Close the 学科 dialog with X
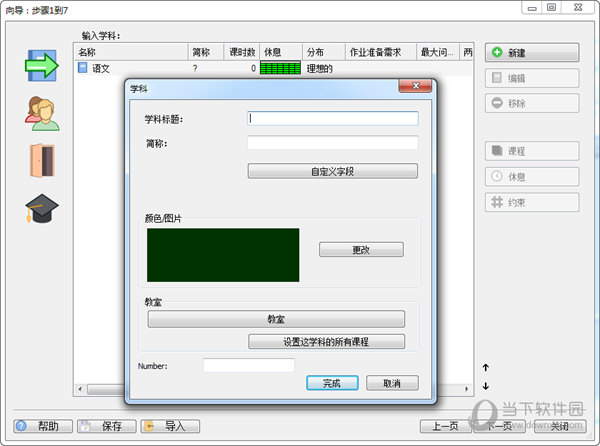The image size is (600, 446). (415, 86)
